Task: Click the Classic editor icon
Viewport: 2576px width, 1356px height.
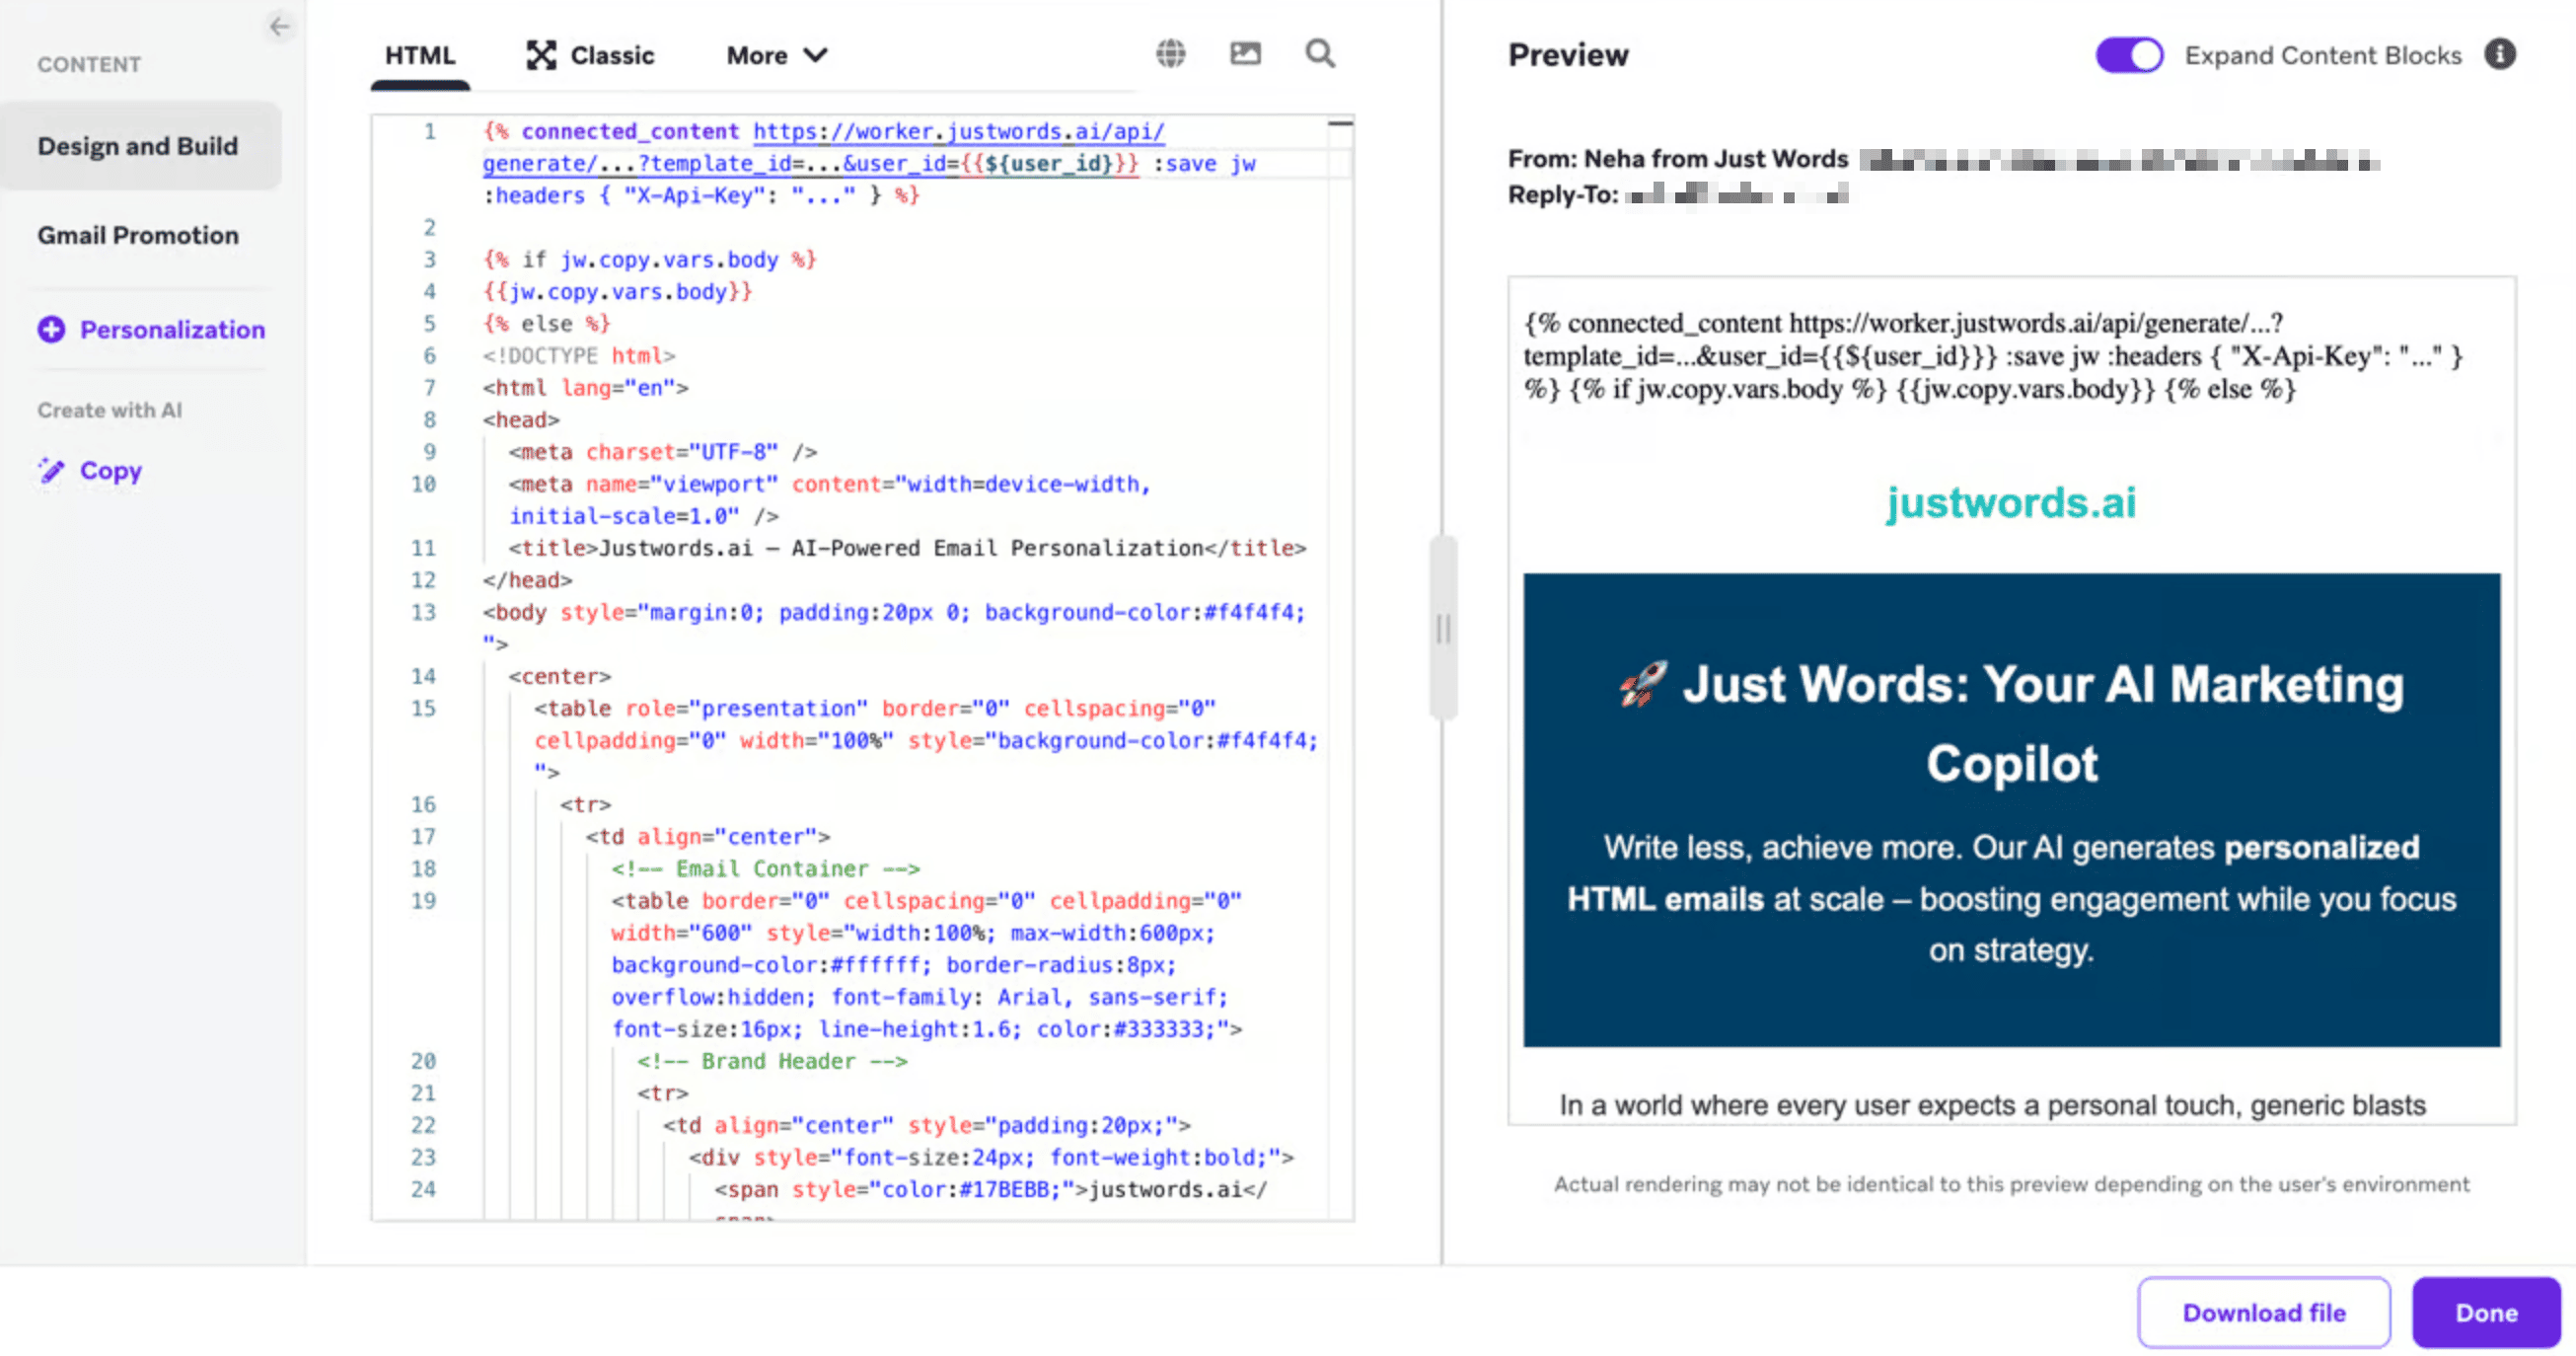Action: [x=541, y=55]
